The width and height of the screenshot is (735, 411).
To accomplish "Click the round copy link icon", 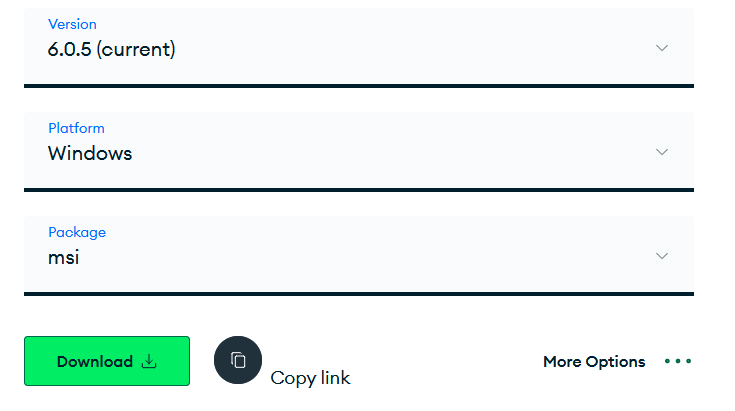I will point(238,360).
